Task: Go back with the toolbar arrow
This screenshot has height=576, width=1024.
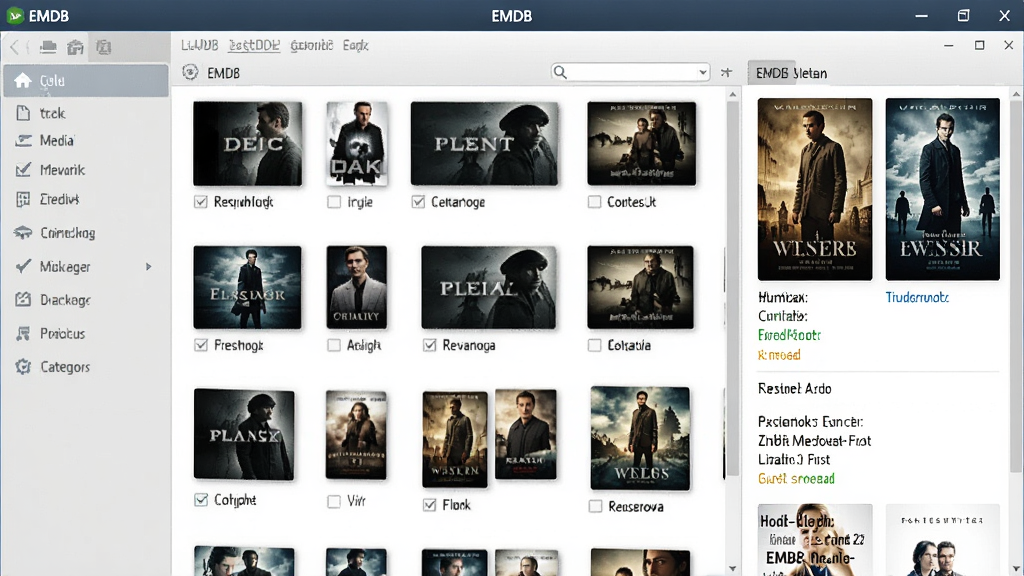Action: (15, 47)
